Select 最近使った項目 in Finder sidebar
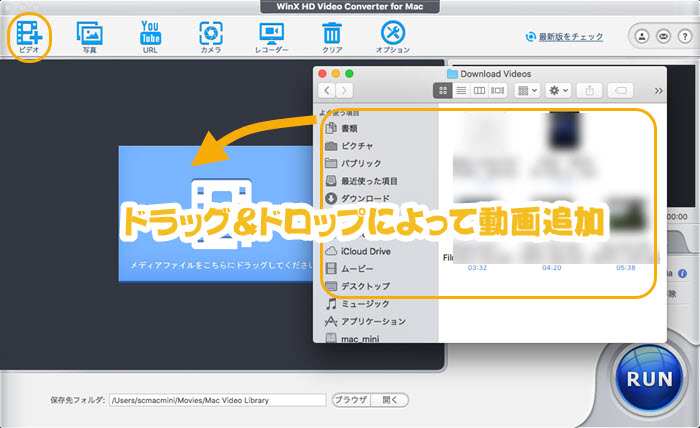This screenshot has height=428, width=700. click(x=362, y=181)
